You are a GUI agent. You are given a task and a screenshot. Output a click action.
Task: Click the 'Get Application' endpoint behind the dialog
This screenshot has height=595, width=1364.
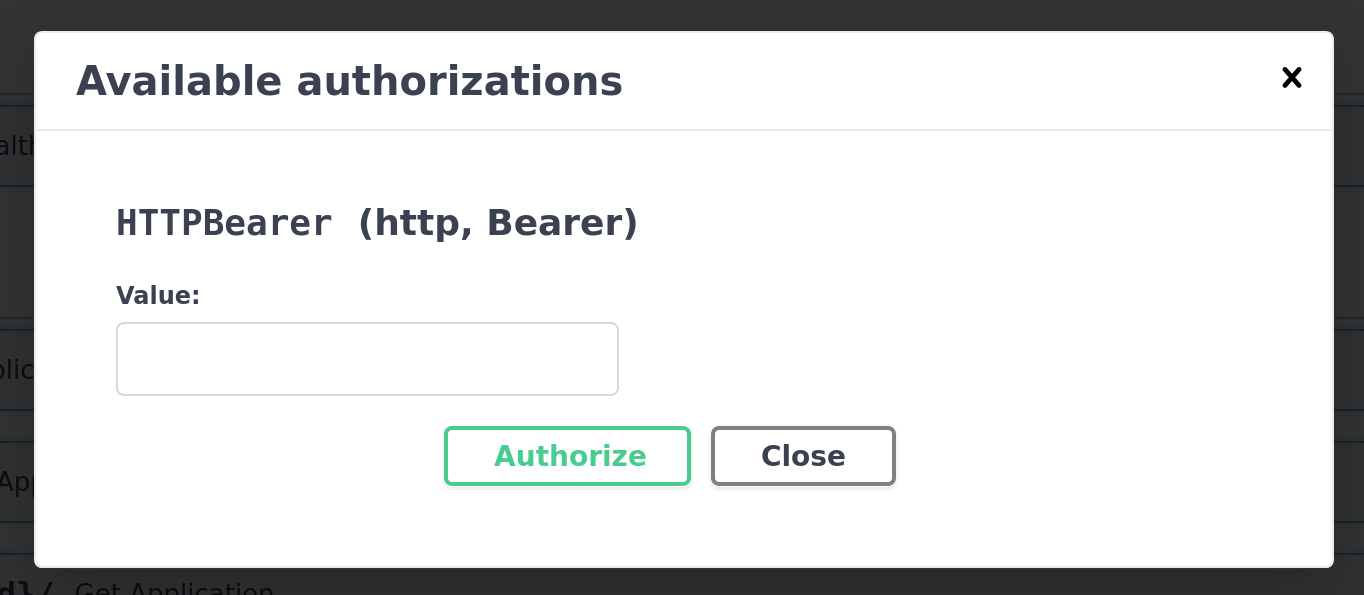pyautogui.click(x=174, y=588)
